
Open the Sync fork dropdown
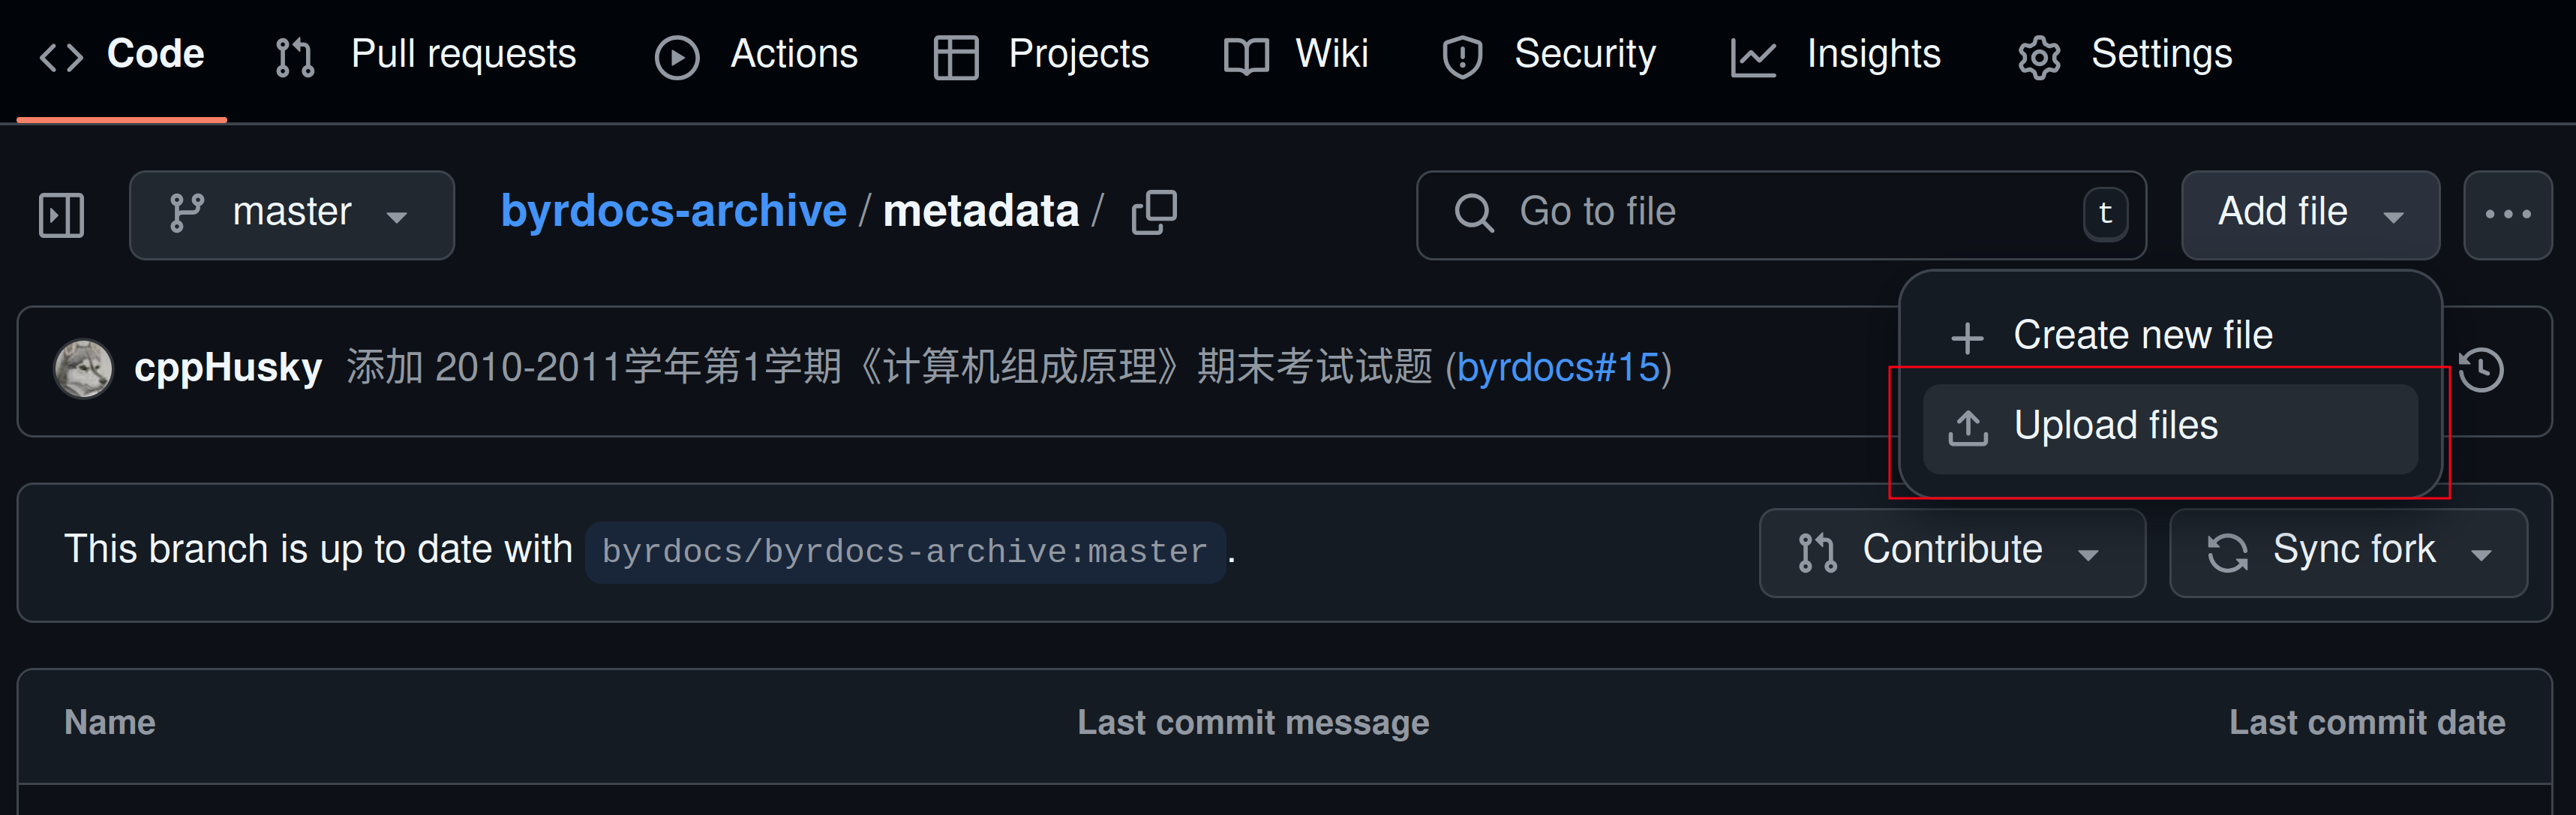[2347, 552]
